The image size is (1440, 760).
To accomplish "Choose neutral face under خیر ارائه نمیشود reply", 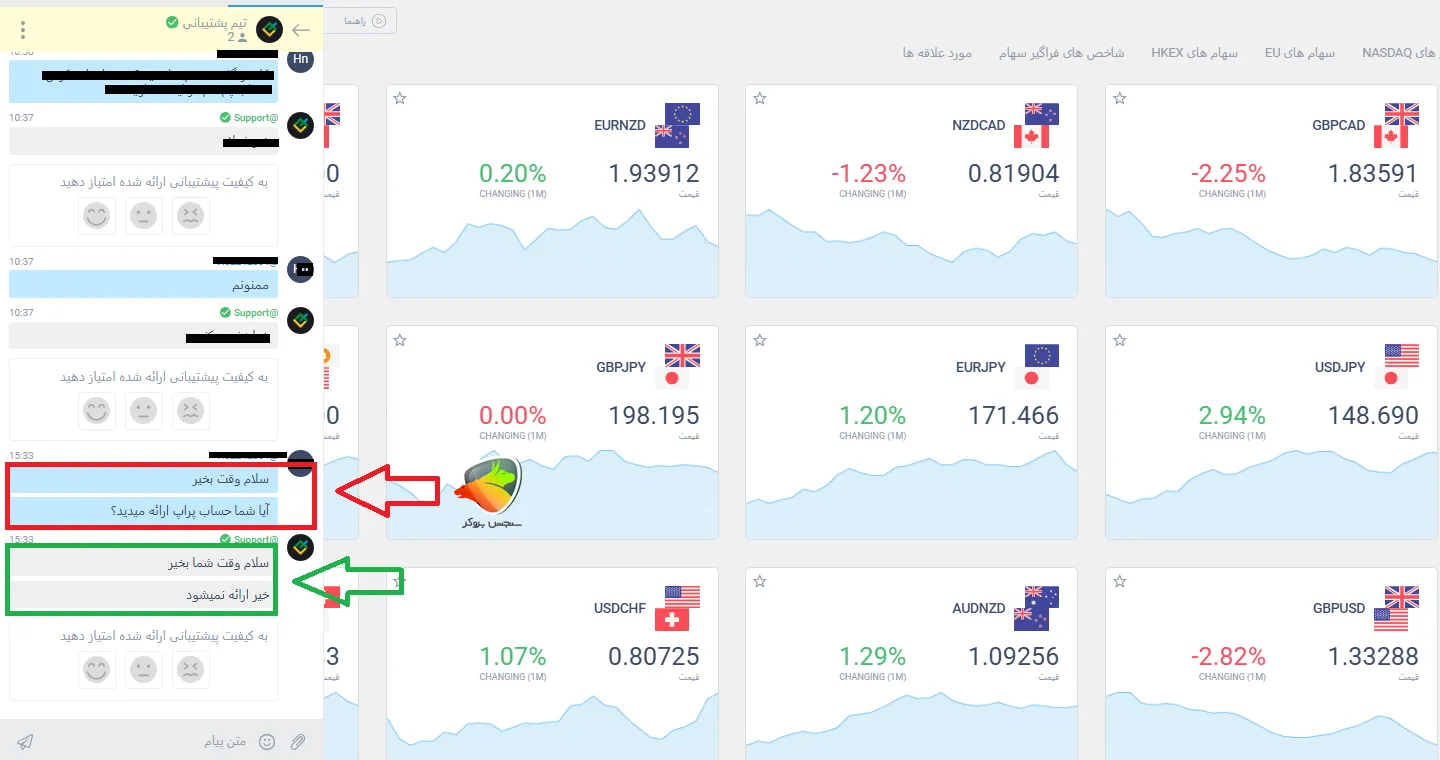I will pyautogui.click(x=144, y=669).
